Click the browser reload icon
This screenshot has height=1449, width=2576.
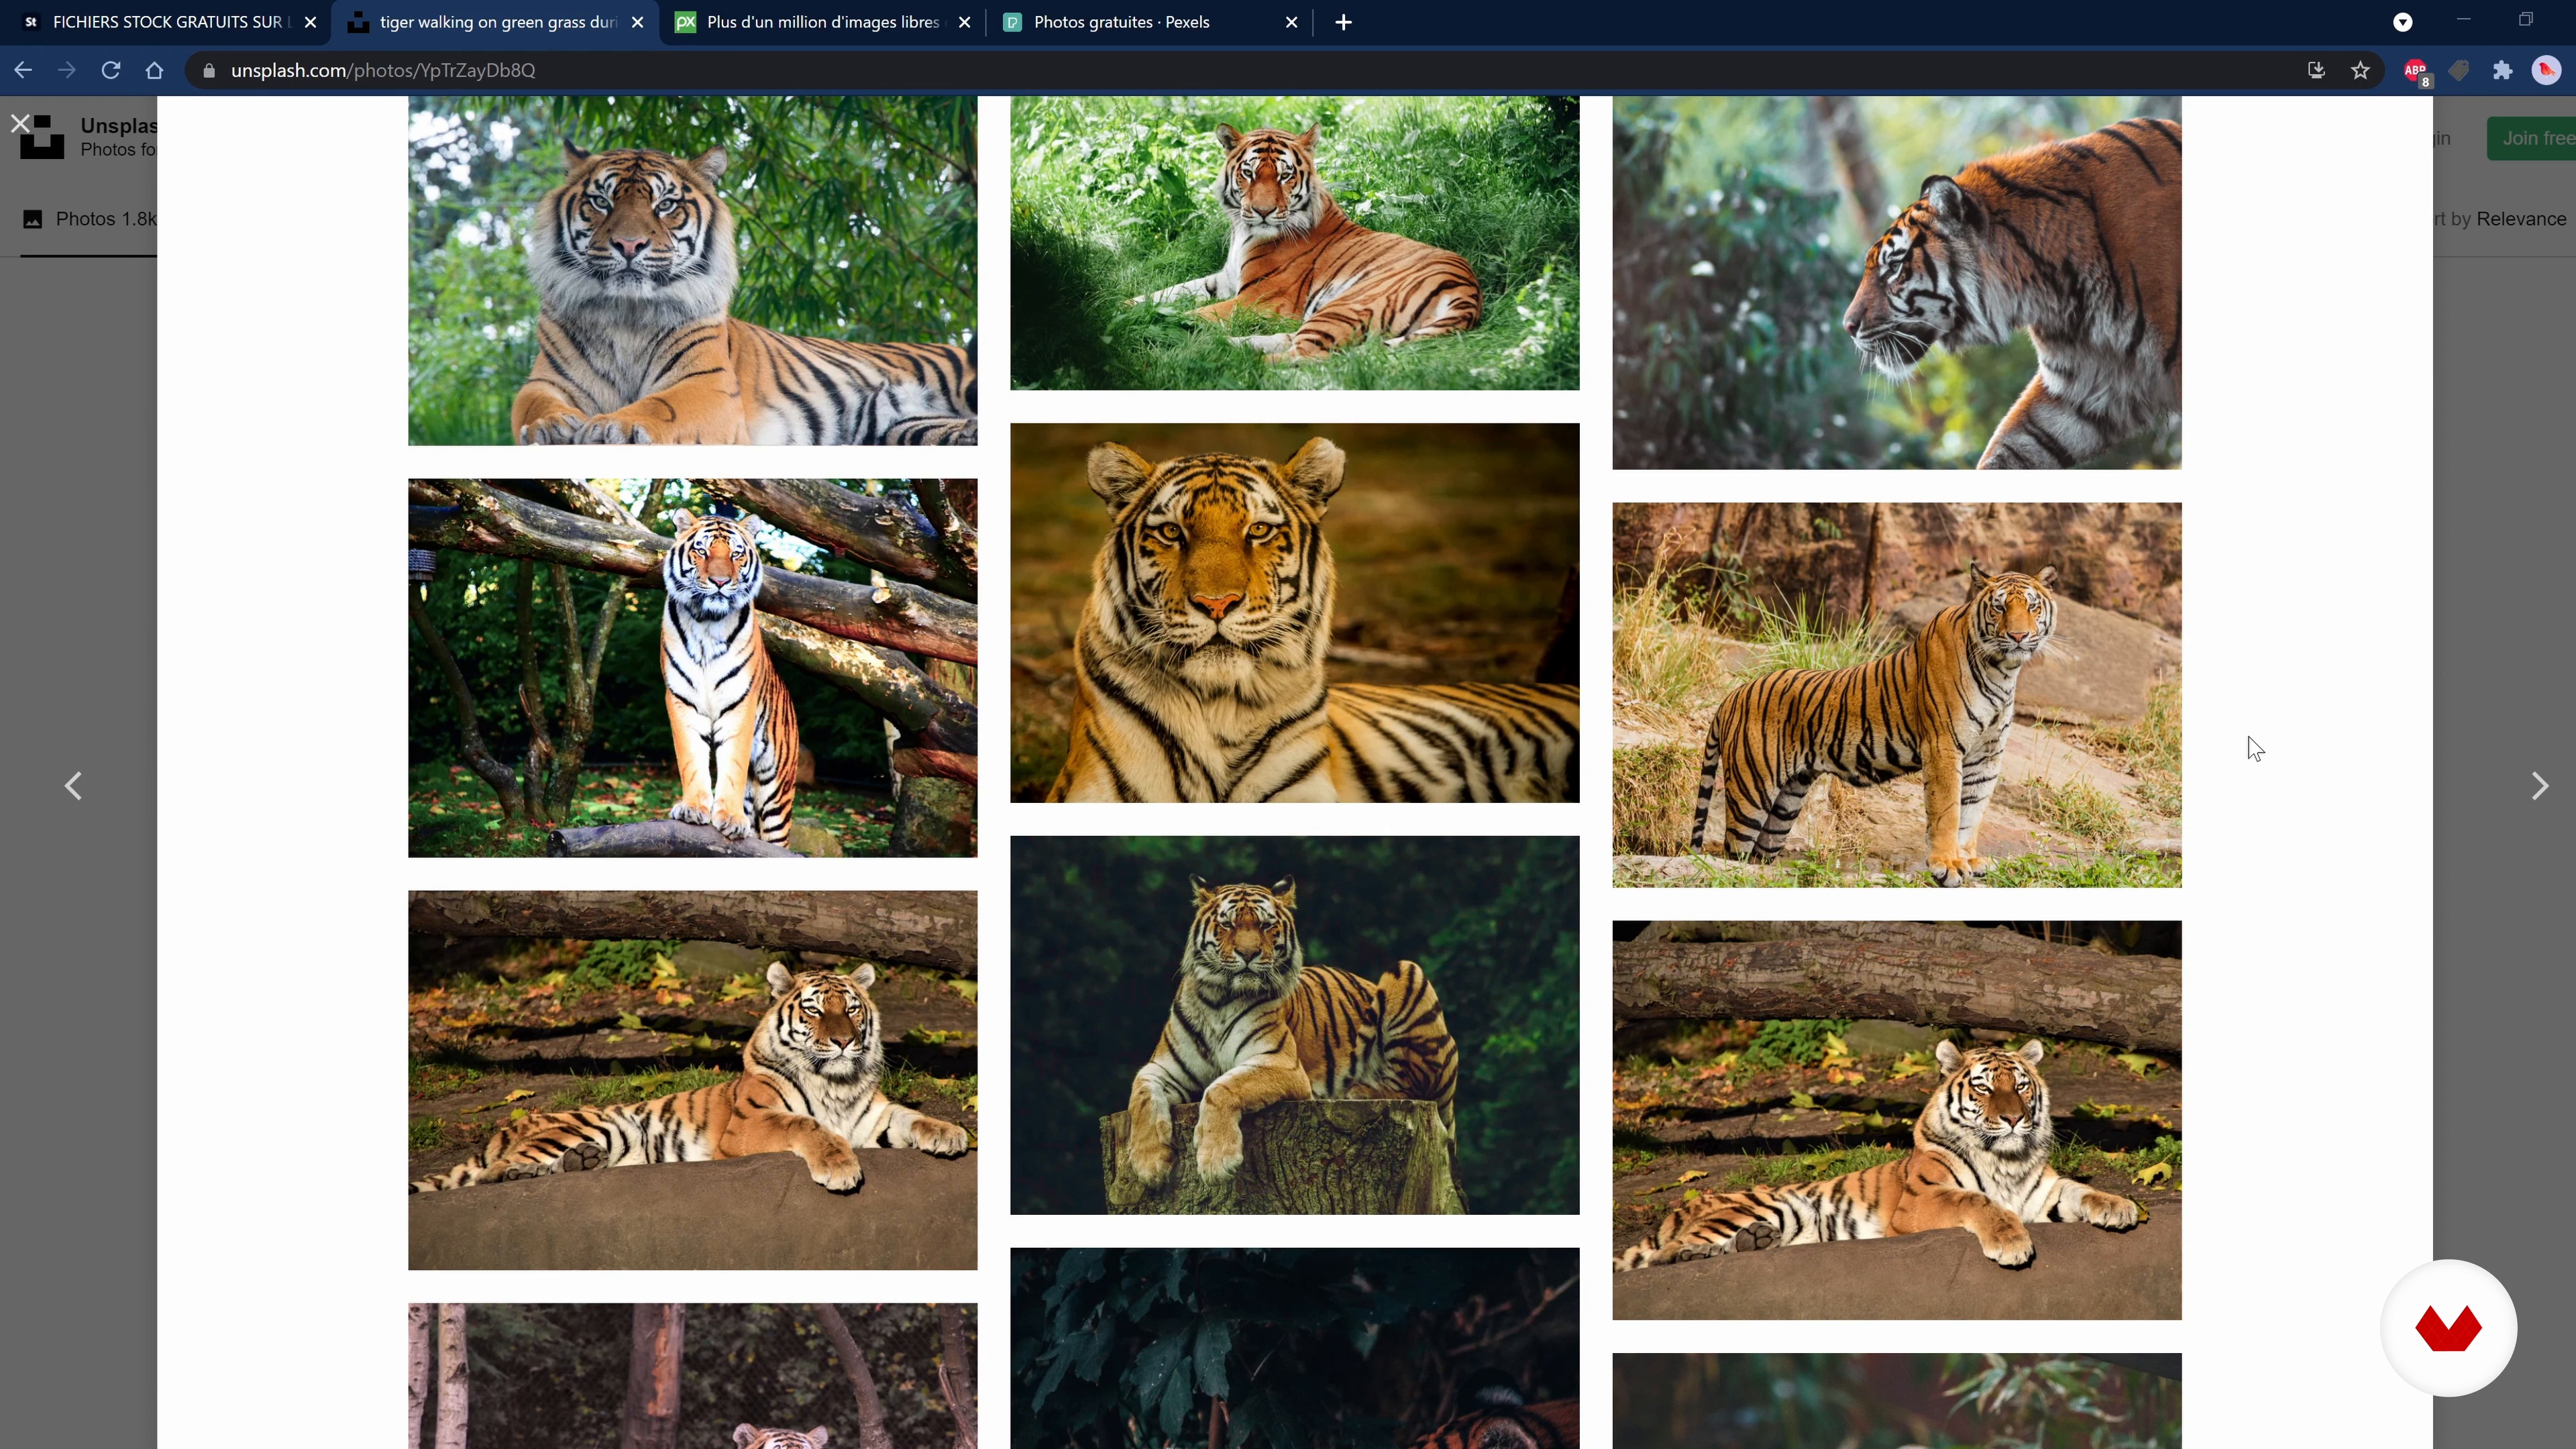point(111,70)
